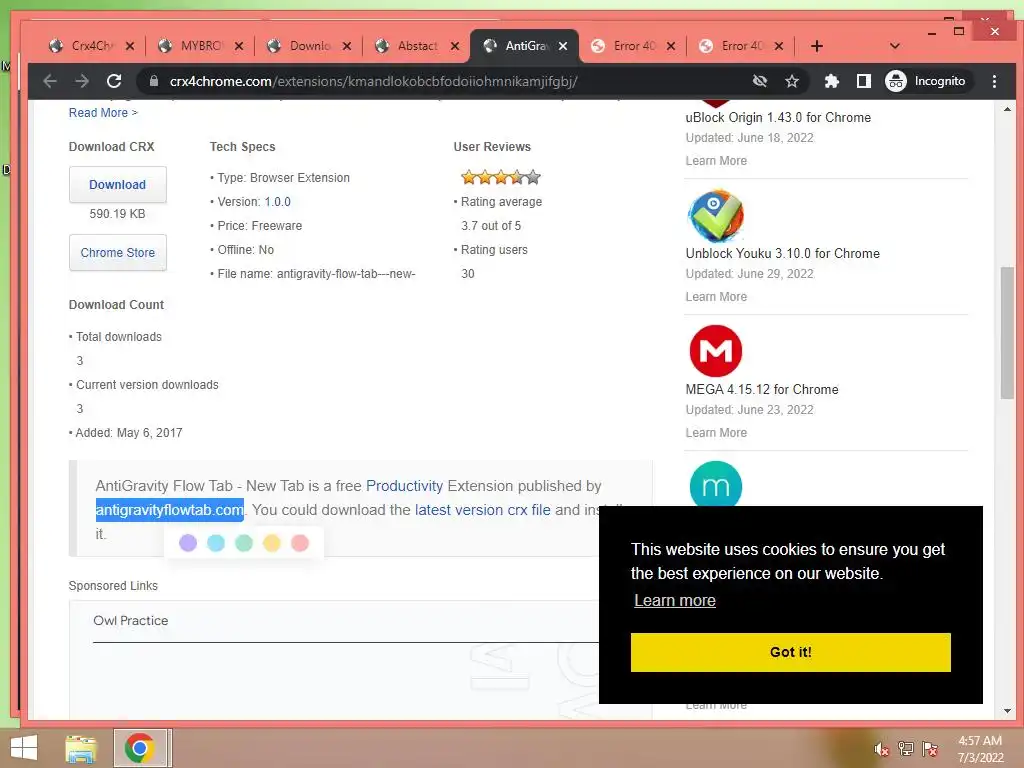Open MEGA 4.15.12 for Chrome link
Image resolution: width=1024 pixels, height=768 pixels.
761,389
